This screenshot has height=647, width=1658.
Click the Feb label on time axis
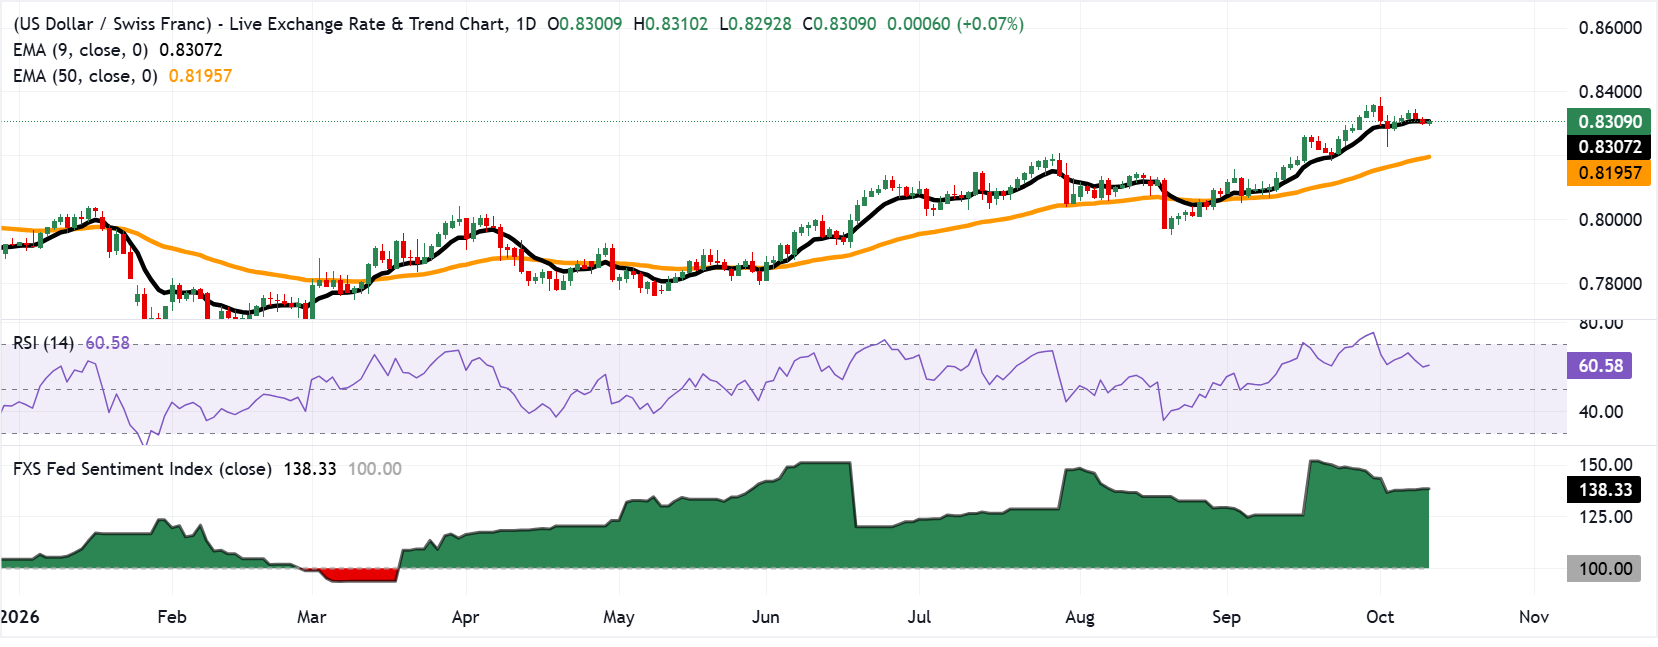click(172, 617)
